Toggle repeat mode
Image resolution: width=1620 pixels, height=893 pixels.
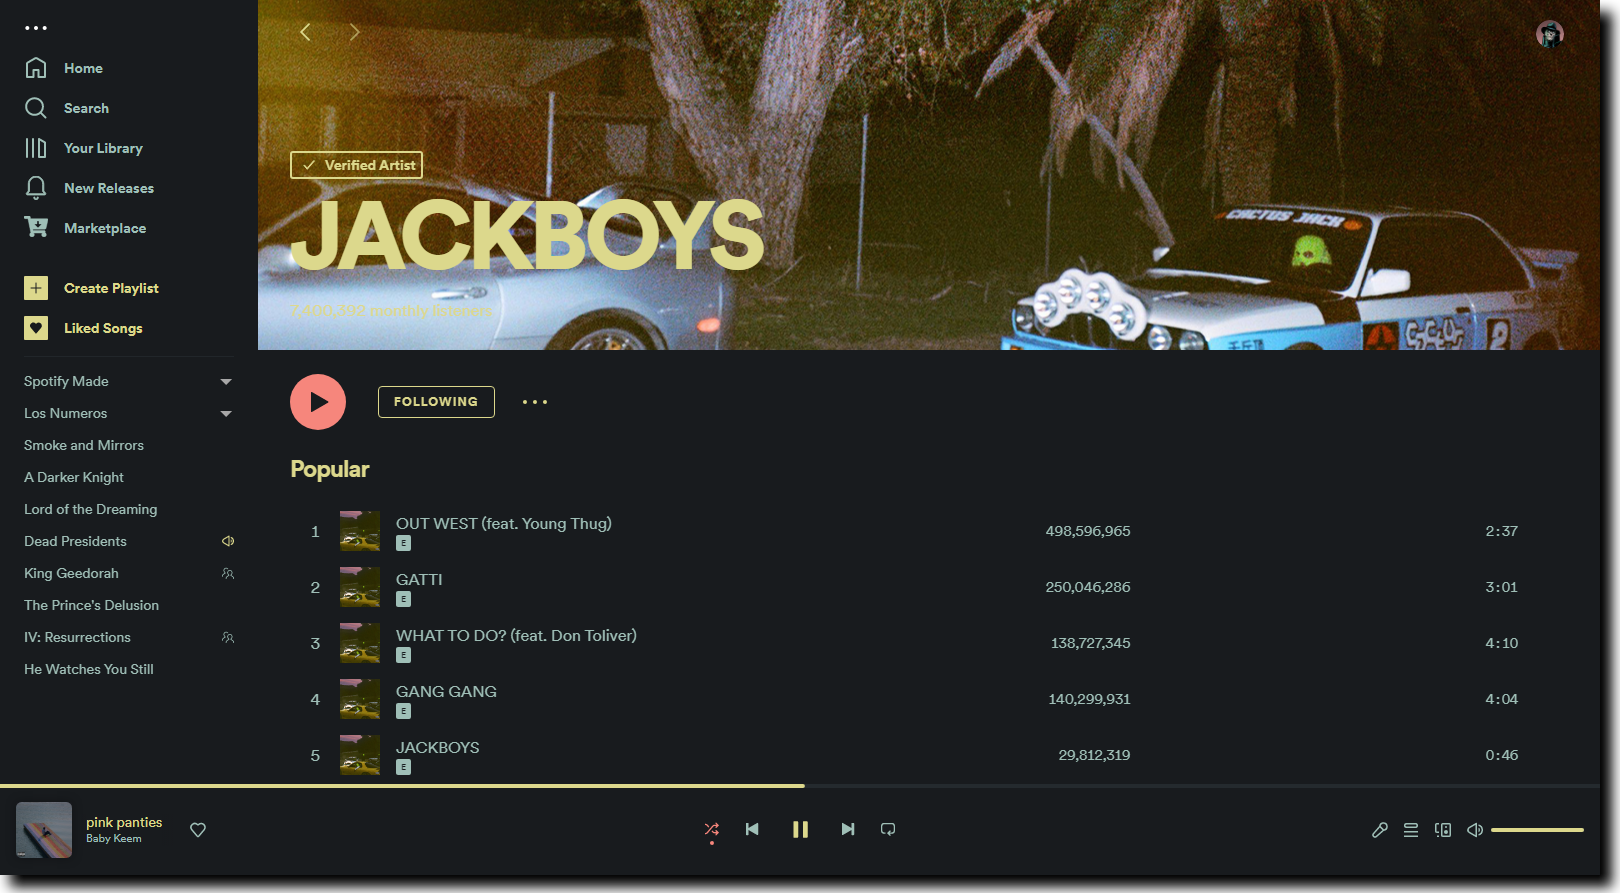coord(888,829)
